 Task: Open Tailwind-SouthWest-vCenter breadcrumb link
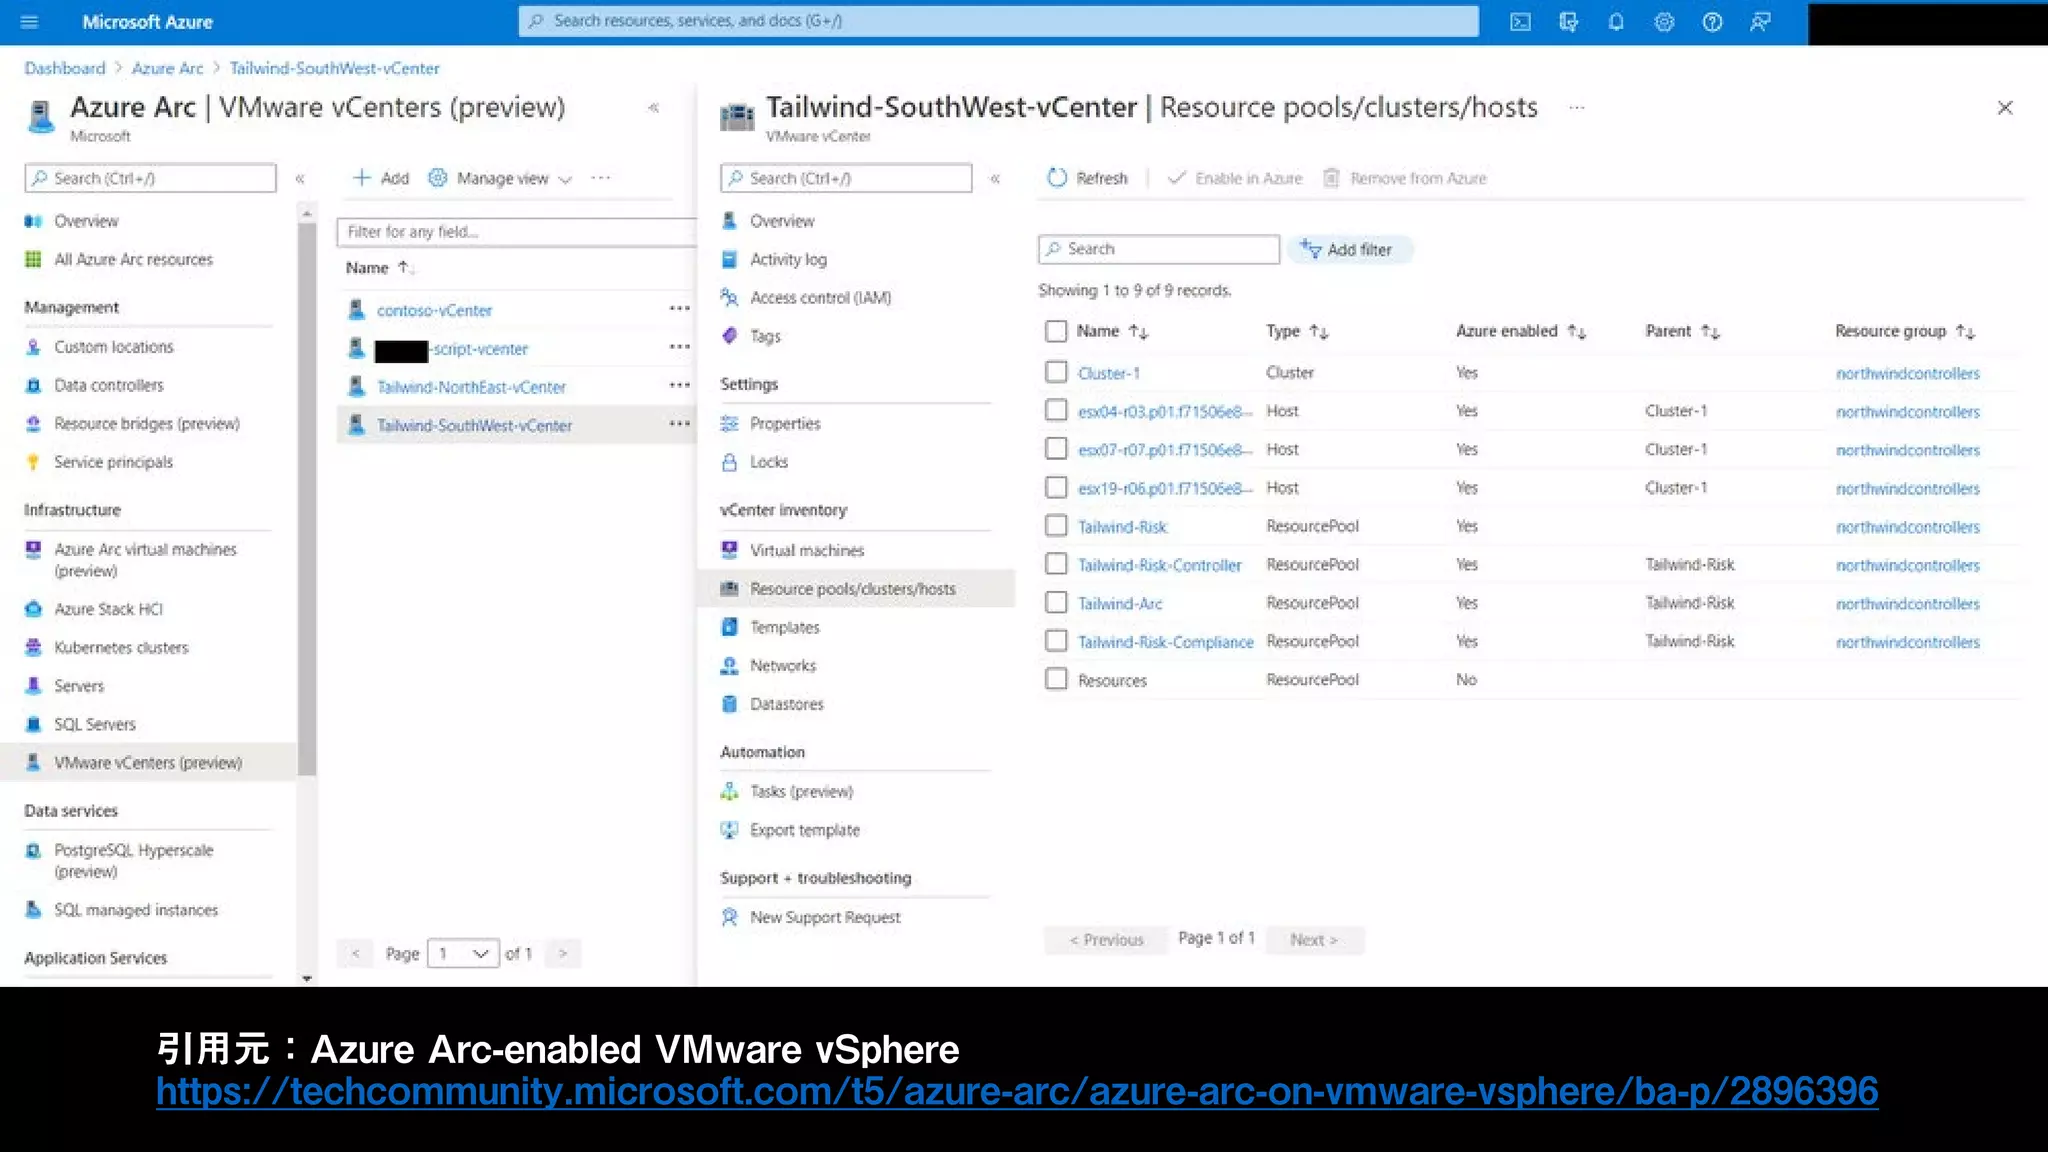pos(334,68)
